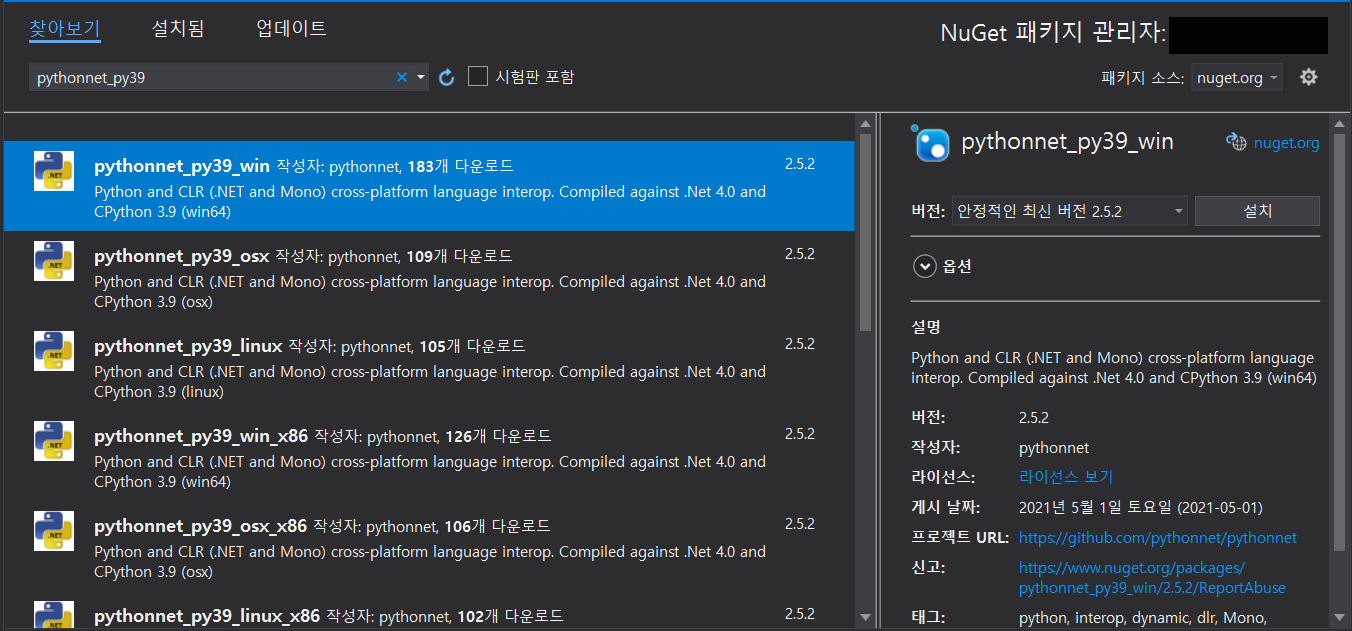
Task: Refresh the package search results
Action: pos(447,77)
